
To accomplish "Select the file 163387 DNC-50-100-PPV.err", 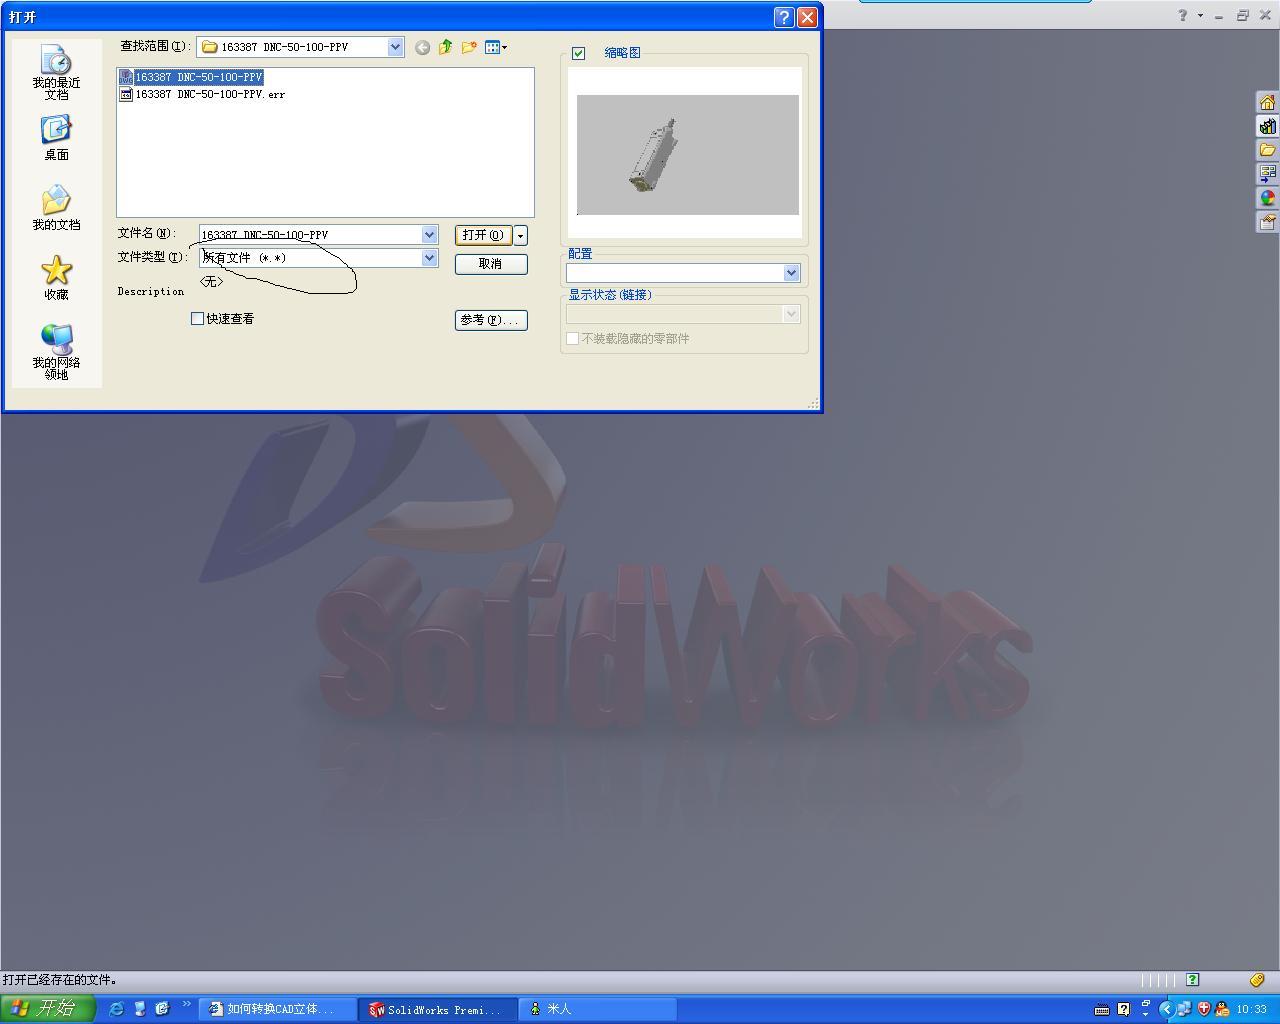I will click(x=202, y=94).
